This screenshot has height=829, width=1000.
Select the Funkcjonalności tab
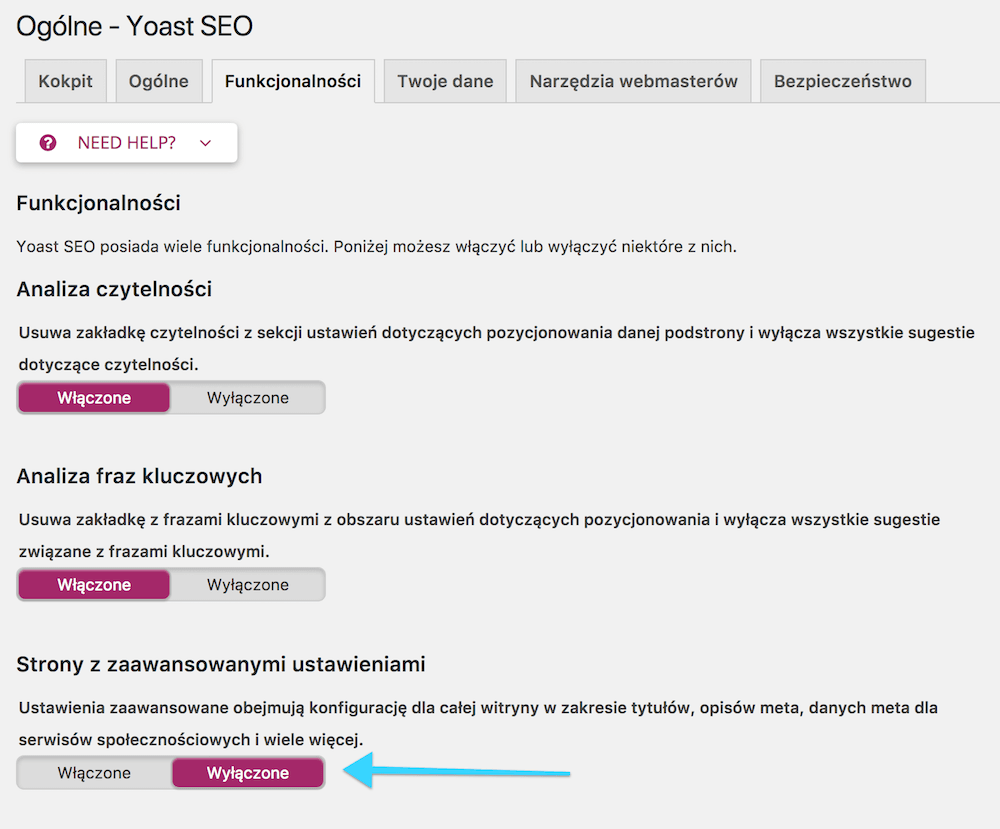click(293, 81)
